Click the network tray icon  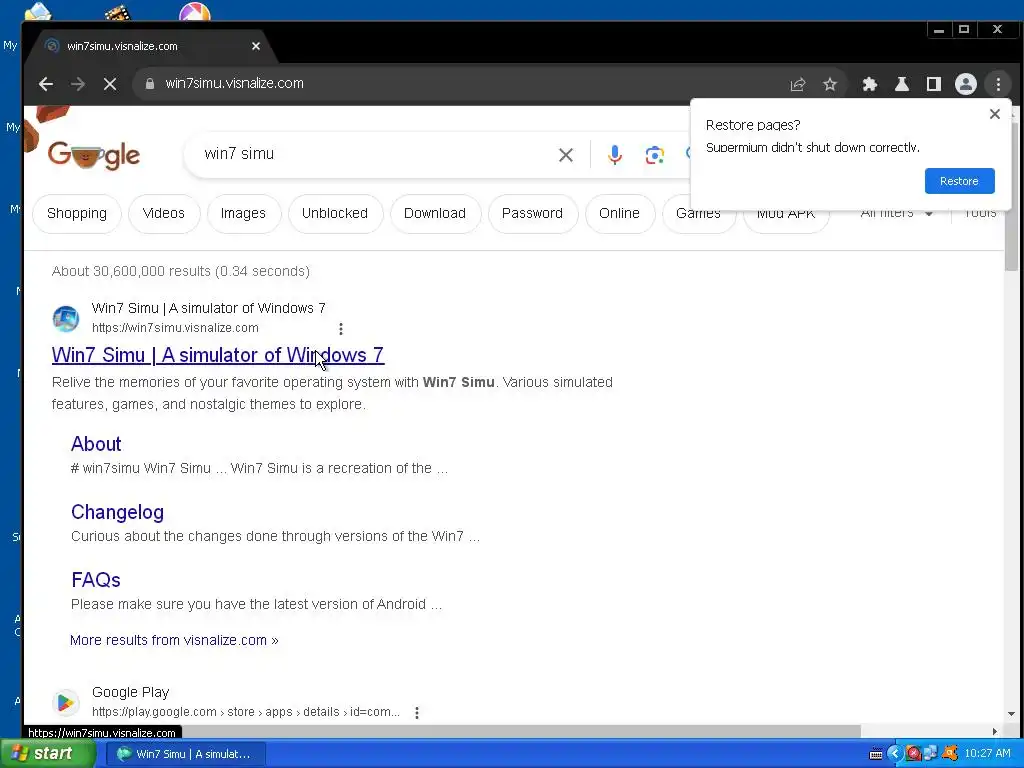tap(930, 754)
